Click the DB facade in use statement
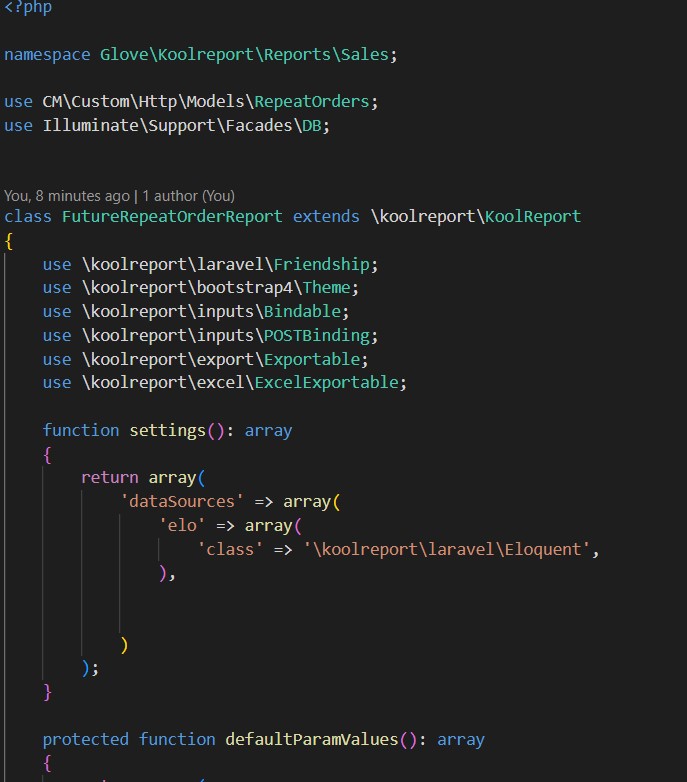This screenshot has height=782, width=687. coord(315,126)
